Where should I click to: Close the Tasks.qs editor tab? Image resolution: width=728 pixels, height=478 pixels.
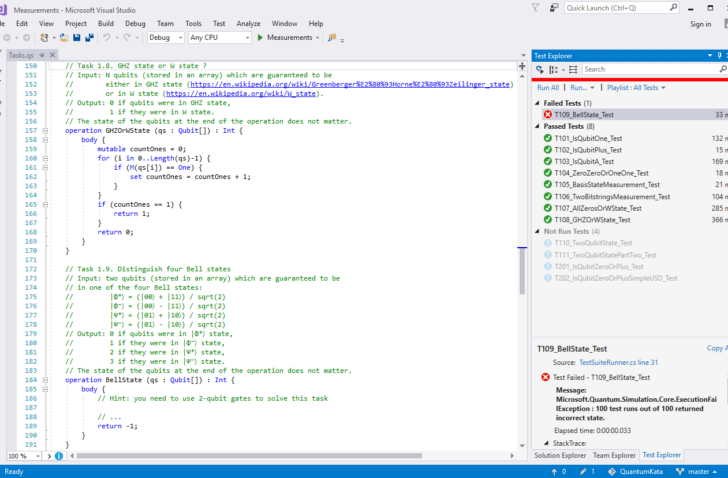tap(52, 55)
